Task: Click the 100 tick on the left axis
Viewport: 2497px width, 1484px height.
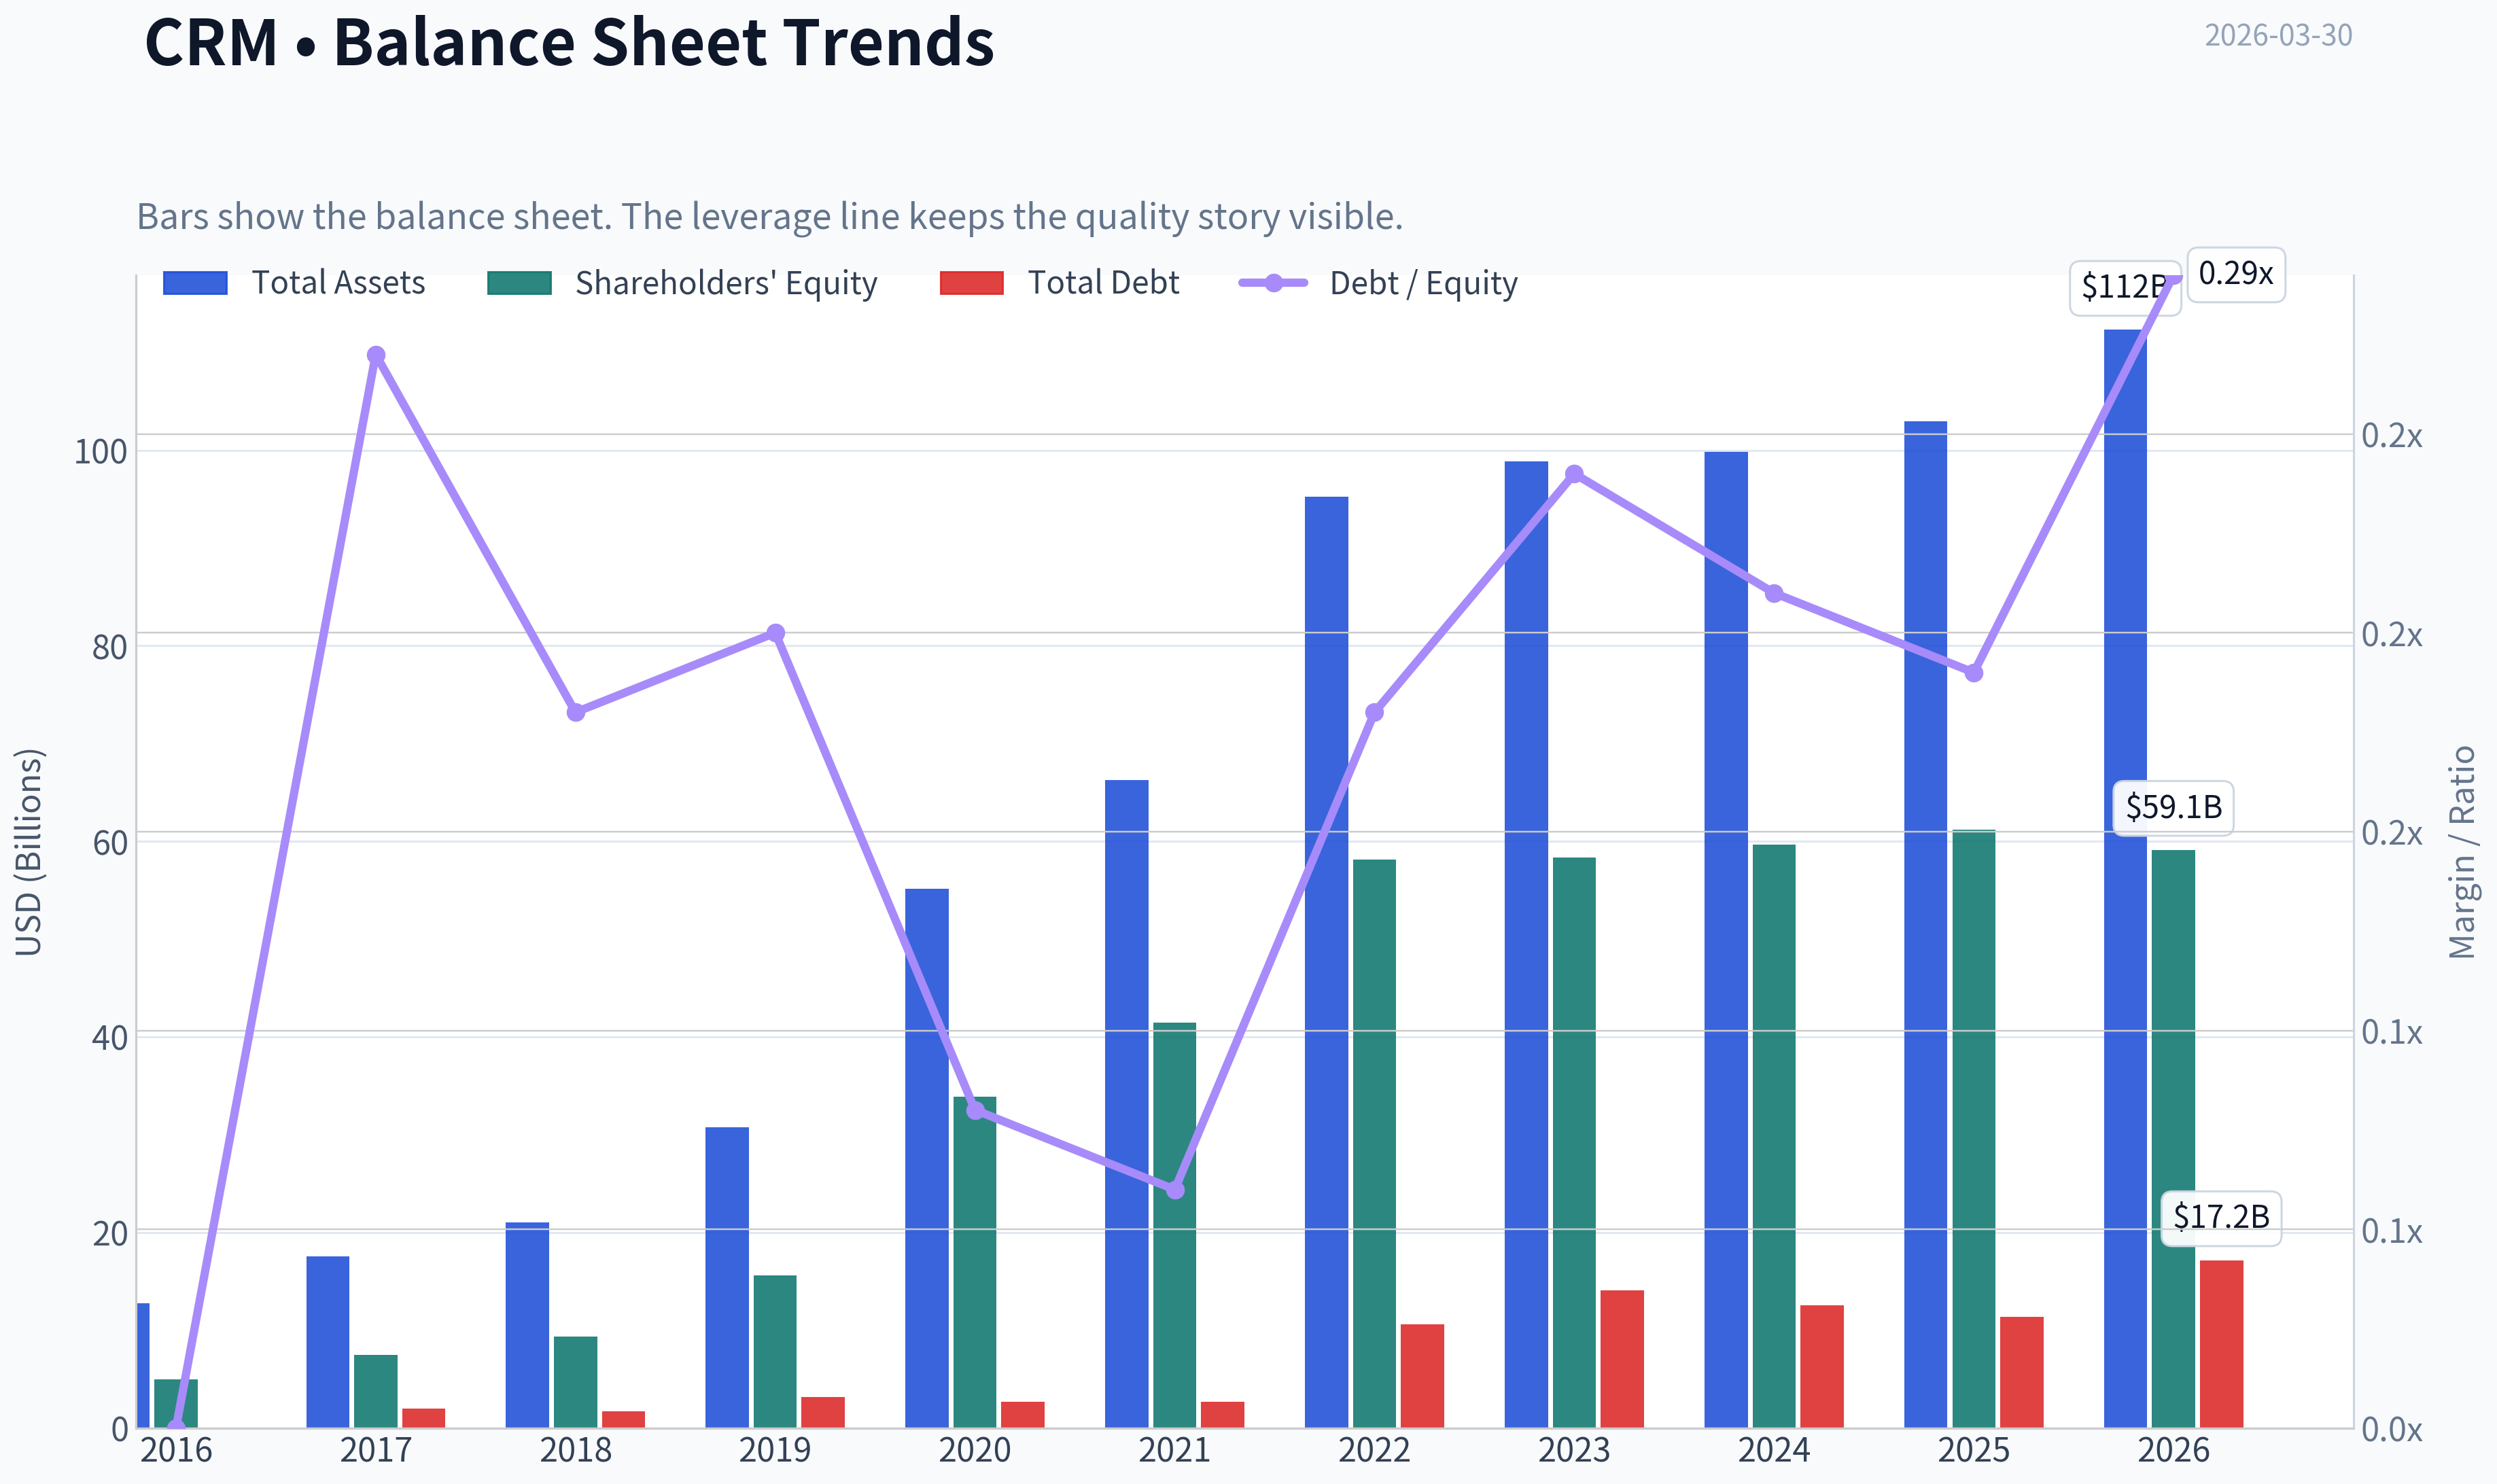Action: pyautogui.click(x=101, y=452)
